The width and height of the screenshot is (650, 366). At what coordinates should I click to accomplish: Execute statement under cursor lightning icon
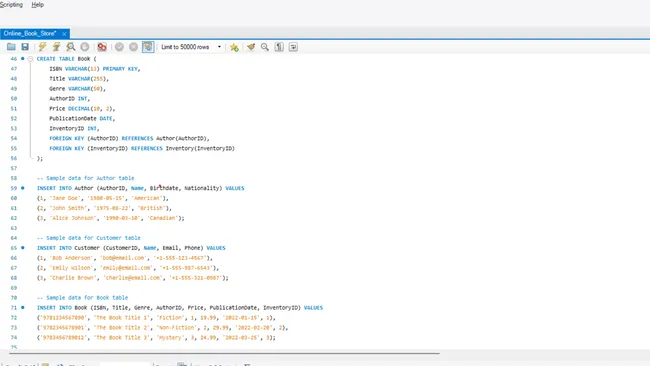tap(56, 47)
